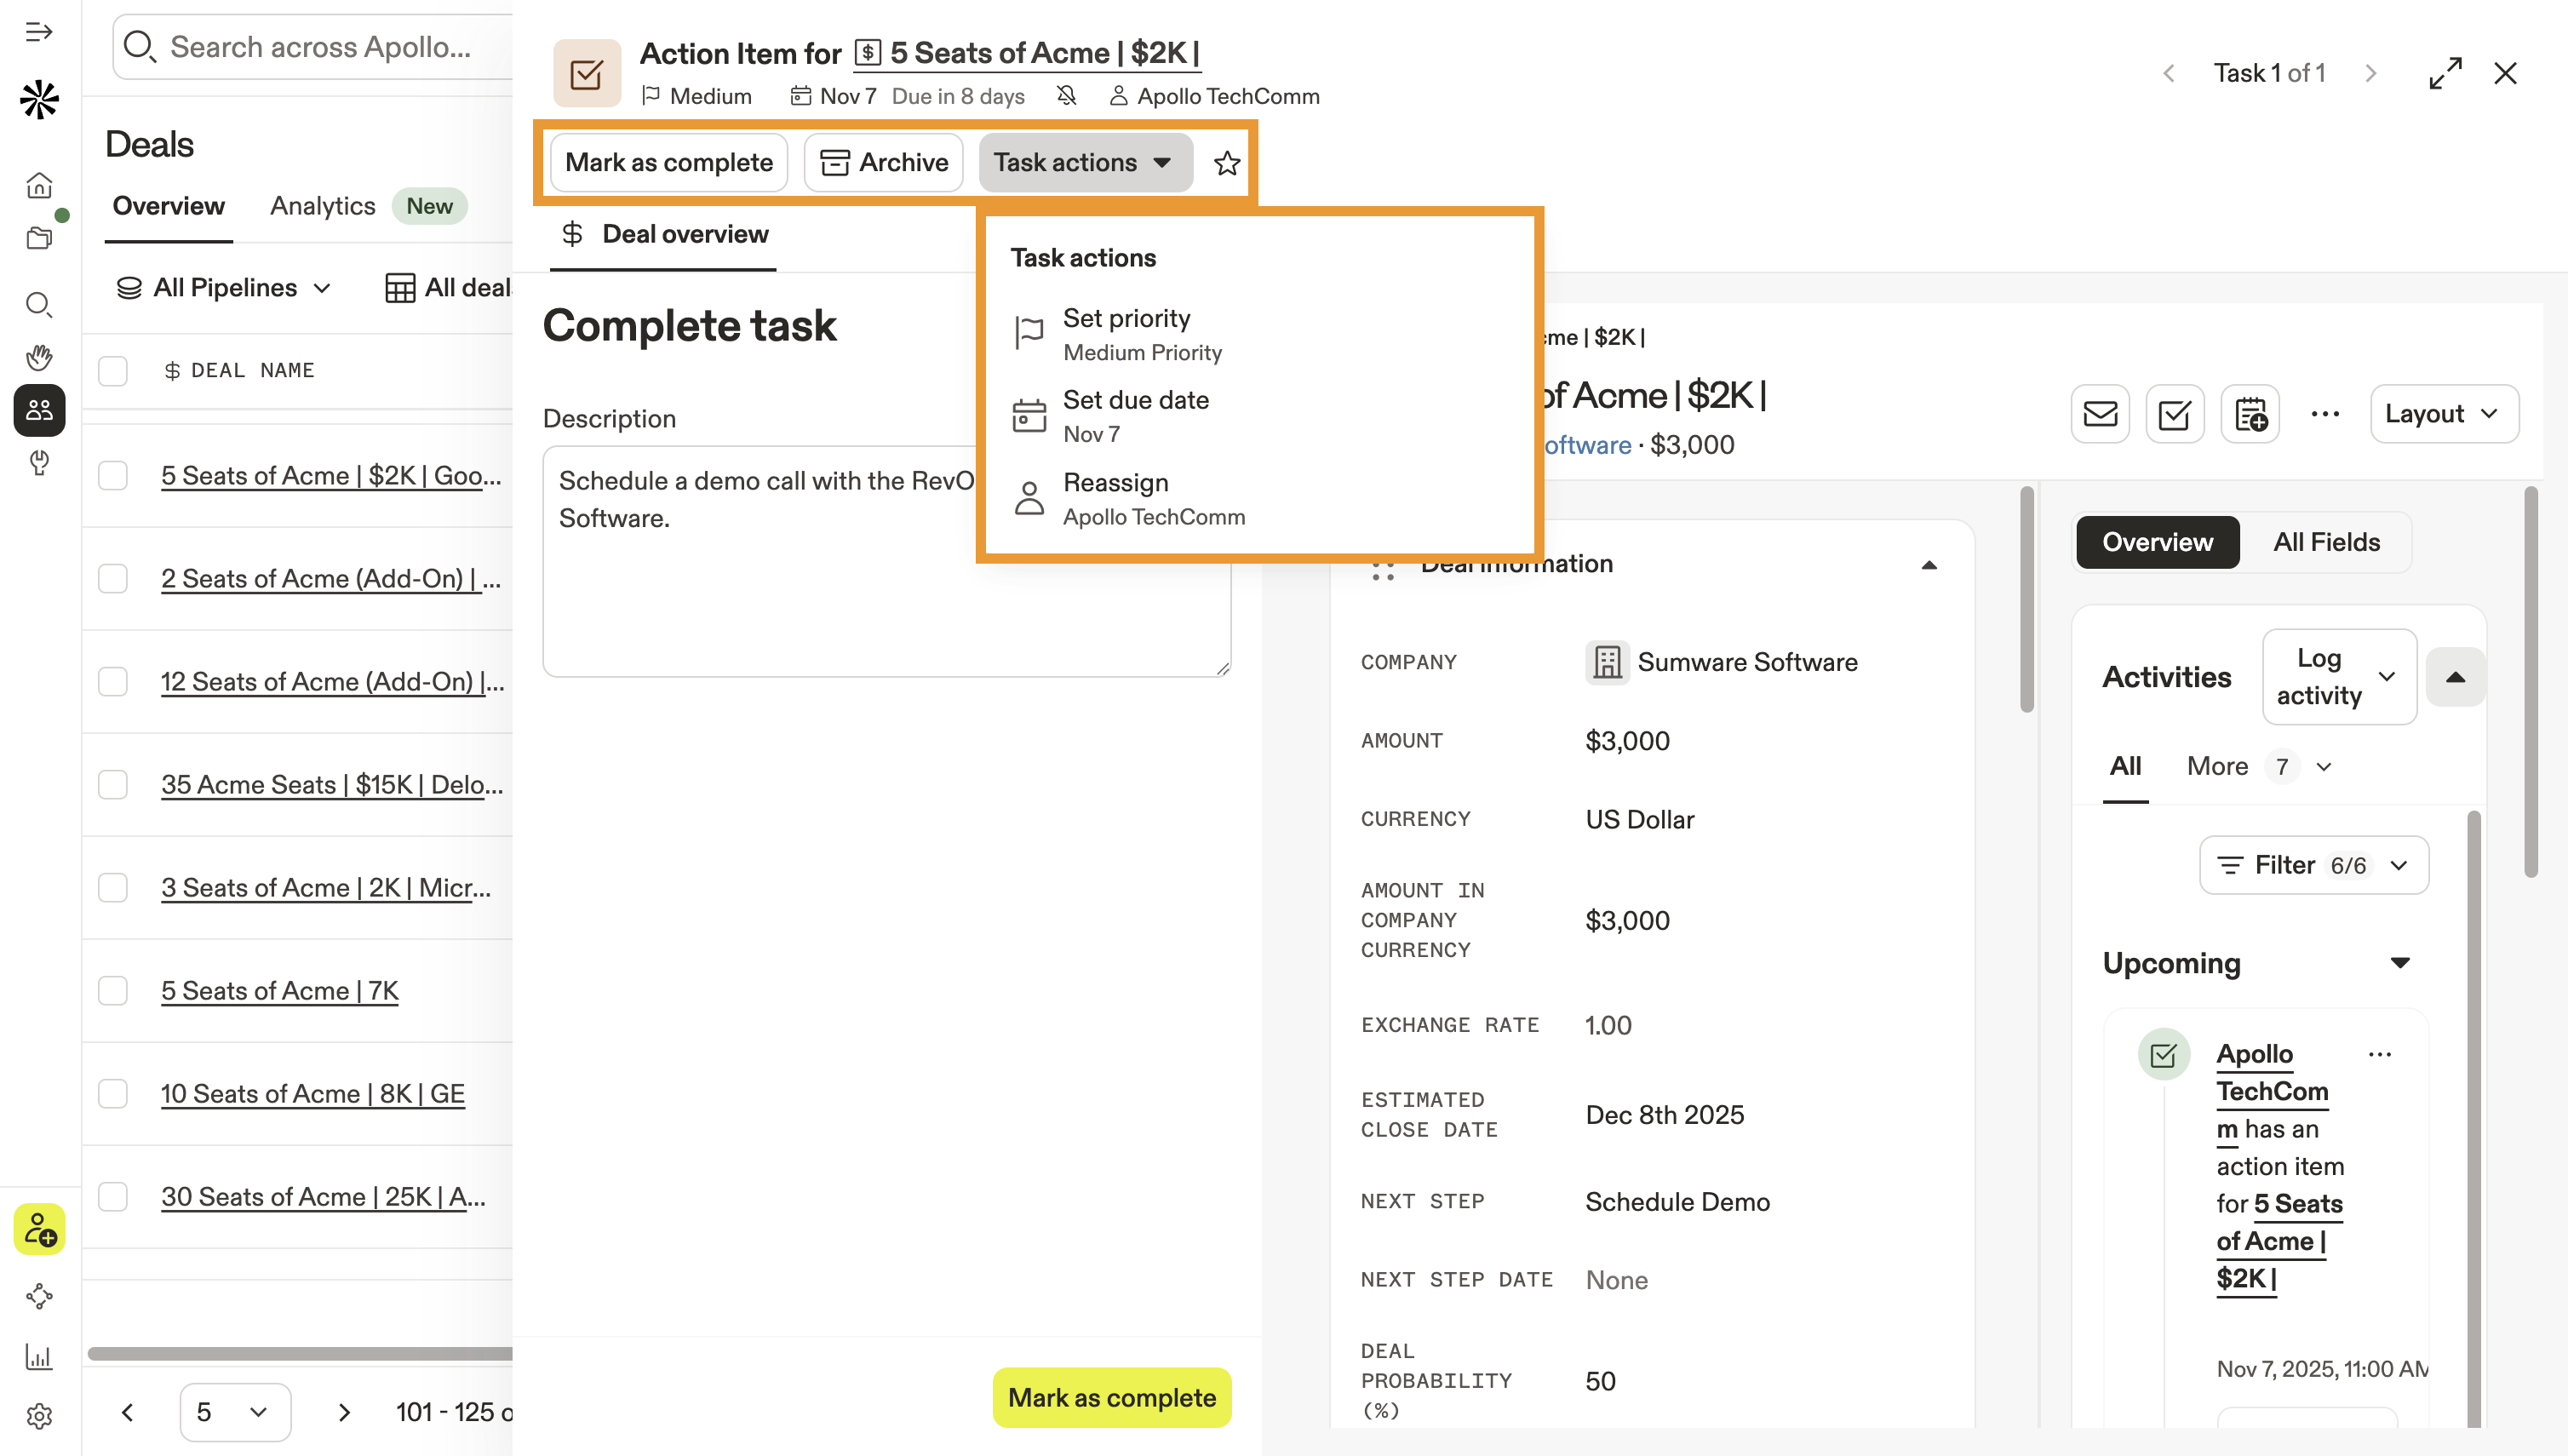Expand the Filter 6/6 dropdown
The height and width of the screenshot is (1456, 2568).
tap(2313, 865)
